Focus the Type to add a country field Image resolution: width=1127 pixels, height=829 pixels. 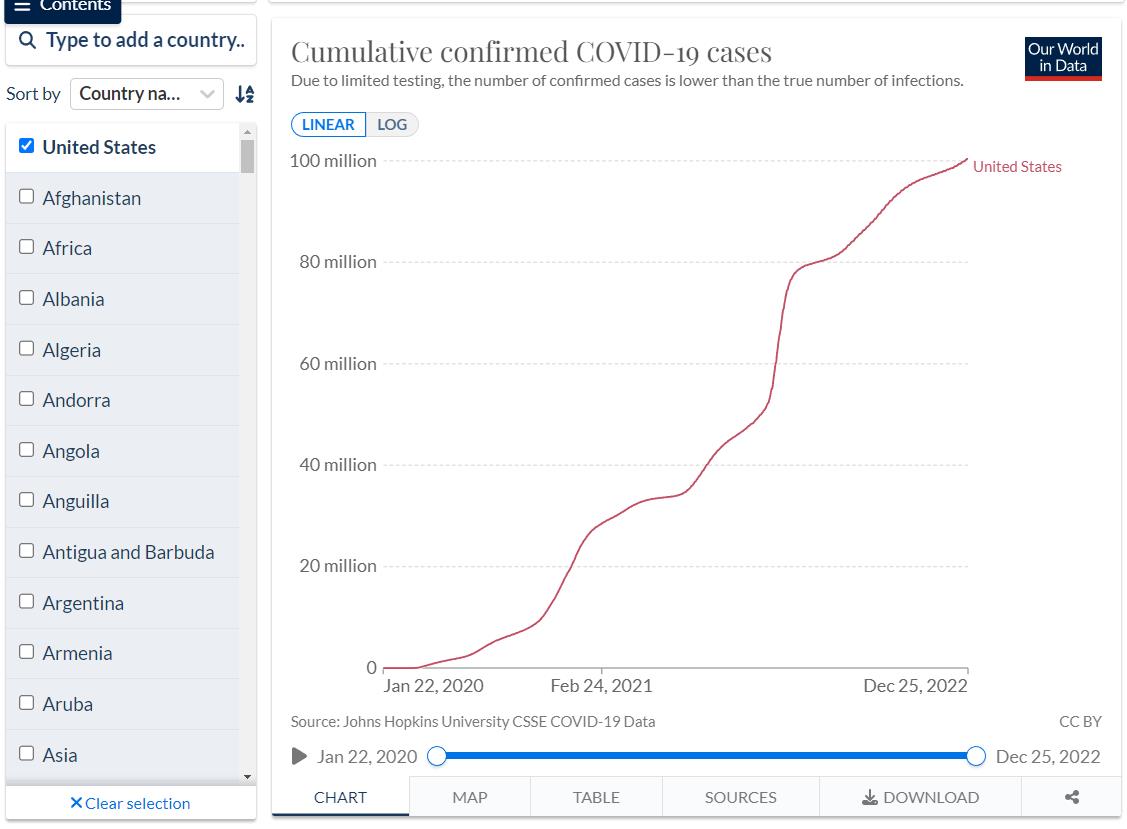coord(145,41)
